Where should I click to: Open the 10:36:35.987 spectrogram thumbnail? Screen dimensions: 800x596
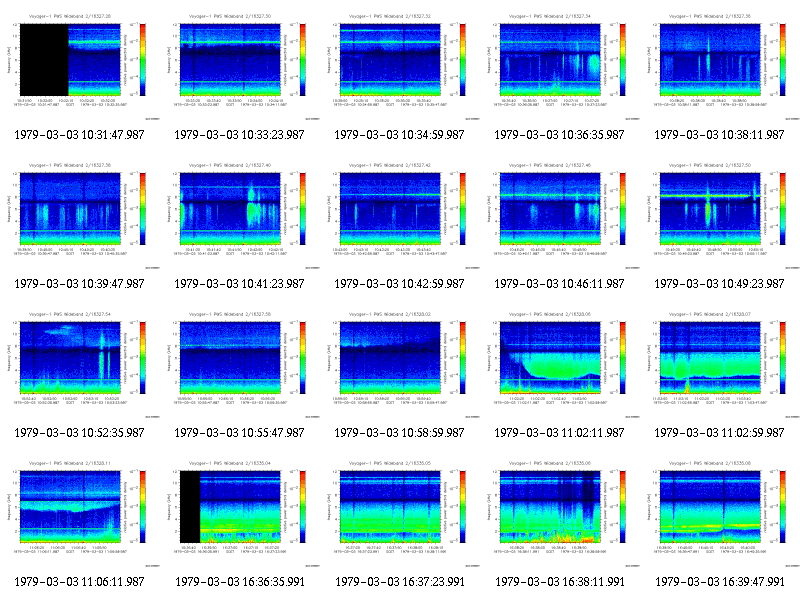coord(560,66)
